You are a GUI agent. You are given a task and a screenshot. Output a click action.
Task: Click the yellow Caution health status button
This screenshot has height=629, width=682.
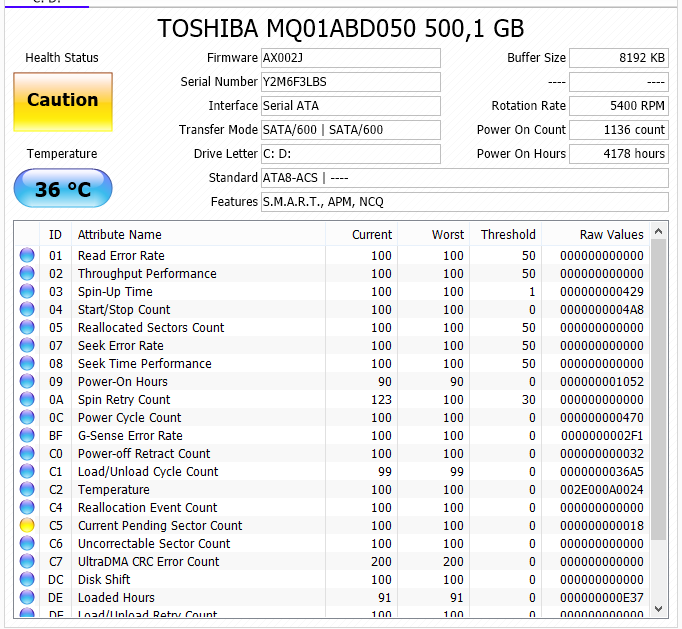[63, 102]
